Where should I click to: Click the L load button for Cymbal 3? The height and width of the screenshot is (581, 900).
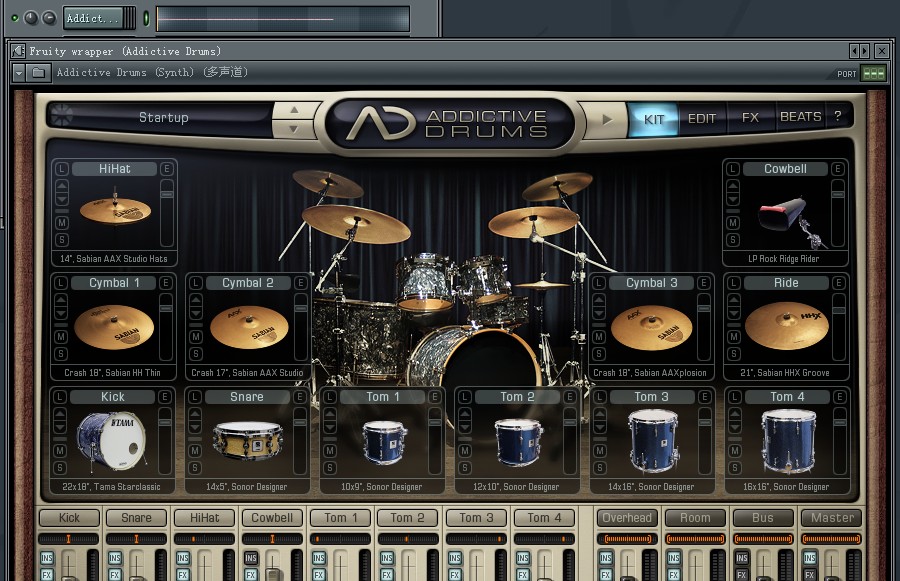(599, 282)
